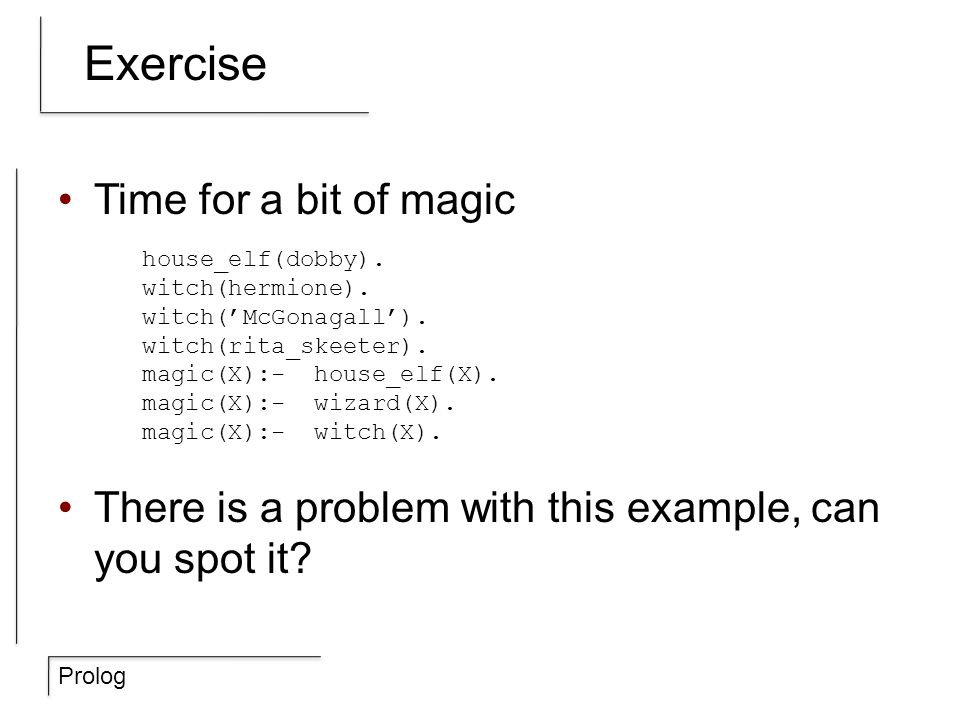Click the witch(rita_skeeter). code line
Viewport: 960px width, 720px height.
(x=283, y=347)
